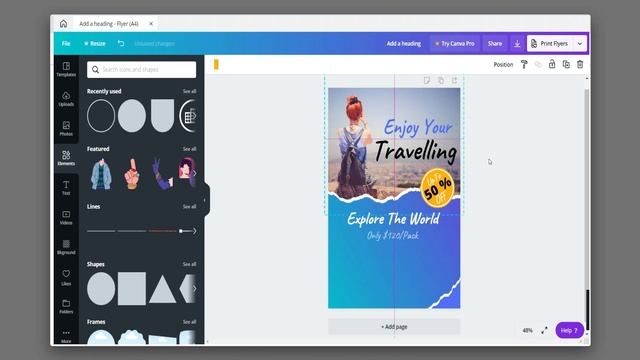Click the Home icon tab
Image resolution: width=640 pixels, height=360 pixels.
63,24
